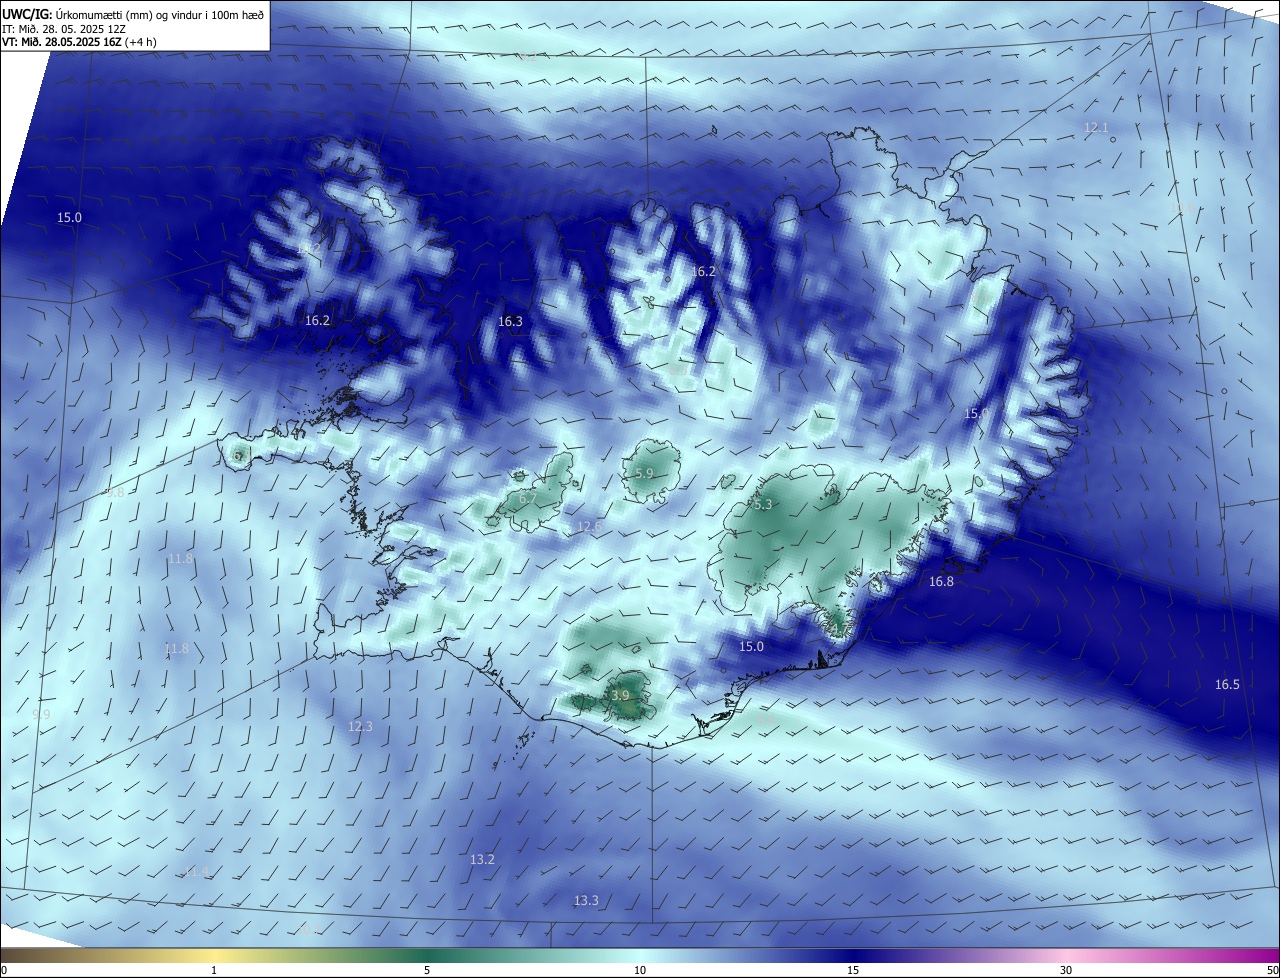Click the 5.3 value on Vatnajökull glacier
The image size is (1280, 978).
(x=763, y=506)
